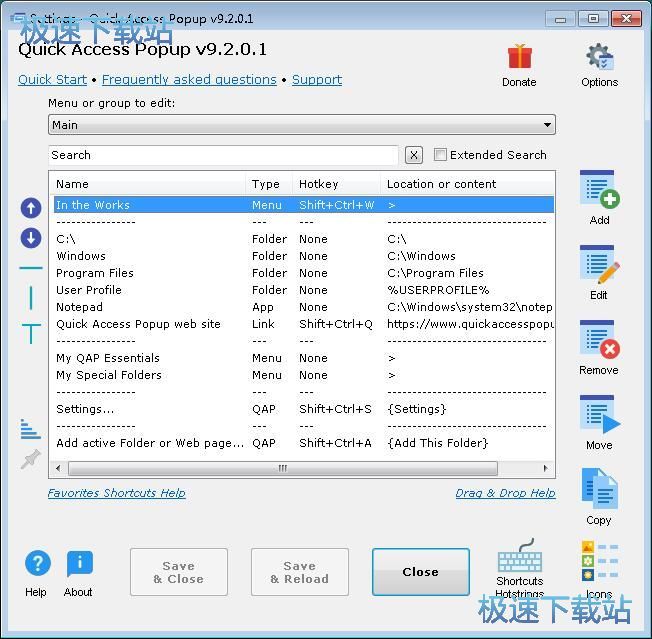Click Location or content column header
This screenshot has width=652, height=639.
(x=467, y=184)
